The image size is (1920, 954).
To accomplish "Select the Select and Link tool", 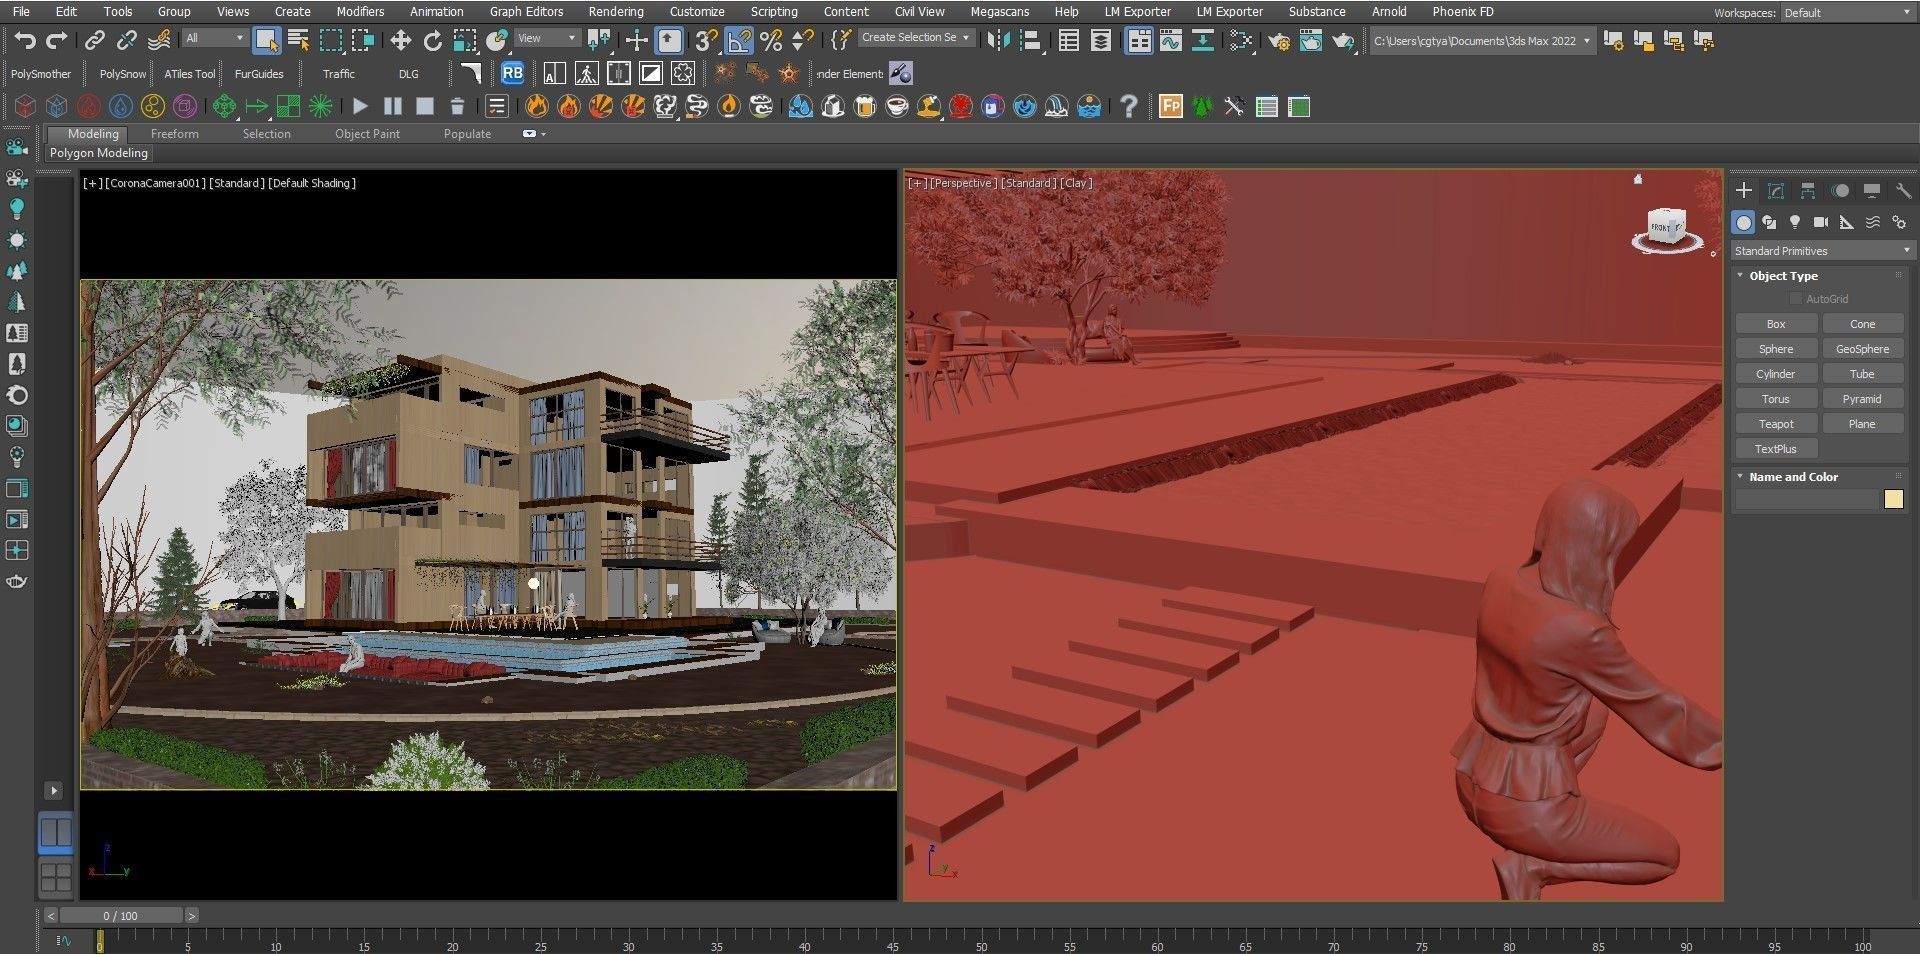I will 94,40.
